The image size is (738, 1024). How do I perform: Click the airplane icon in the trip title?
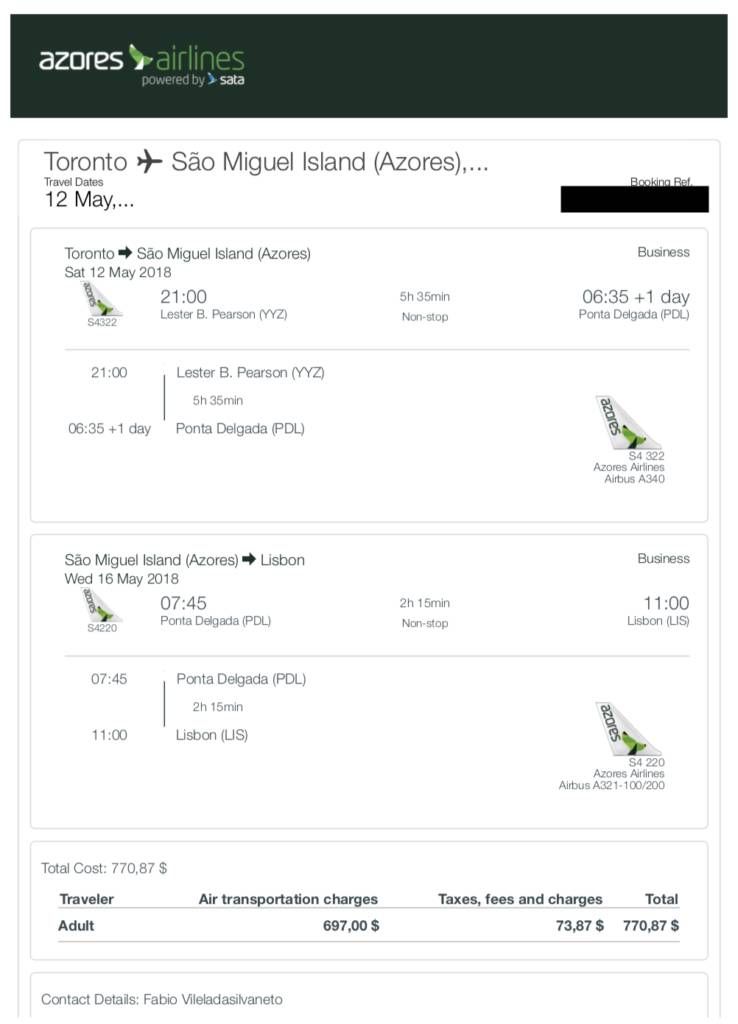pos(149,161)
